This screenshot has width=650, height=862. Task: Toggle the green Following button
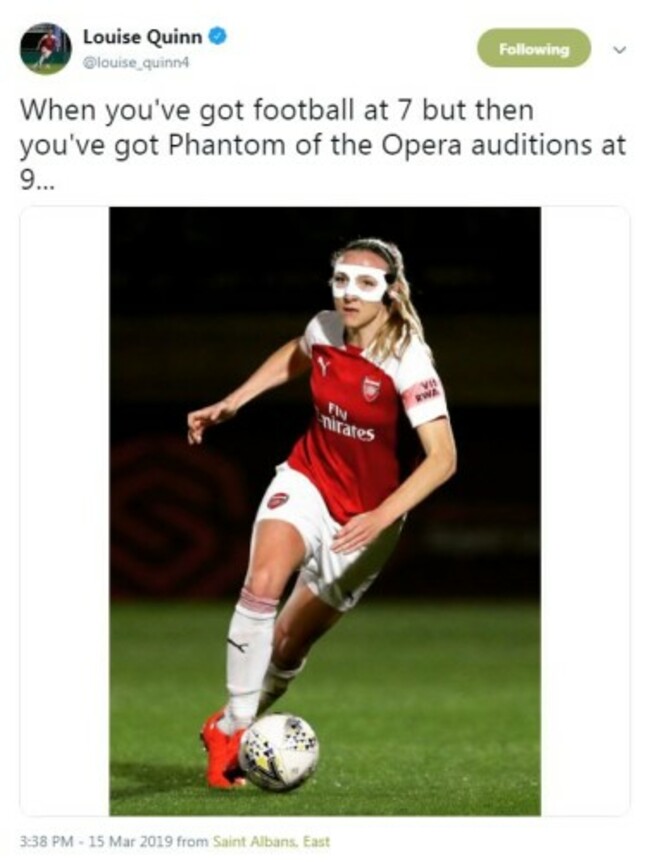[x=533, y=49]
